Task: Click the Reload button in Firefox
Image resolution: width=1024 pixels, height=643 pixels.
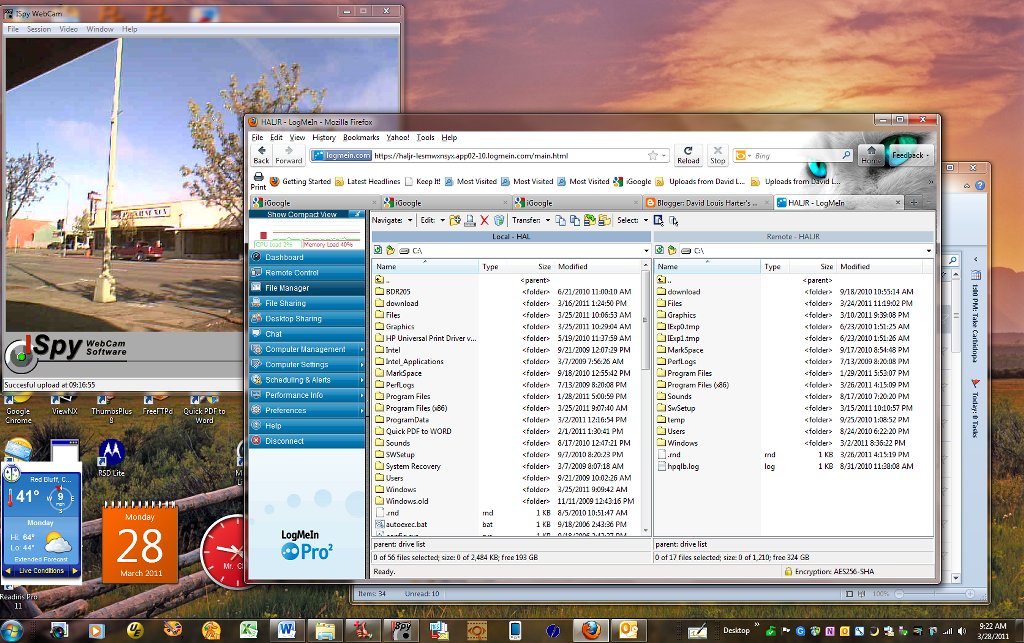Action: coord(688,155)
